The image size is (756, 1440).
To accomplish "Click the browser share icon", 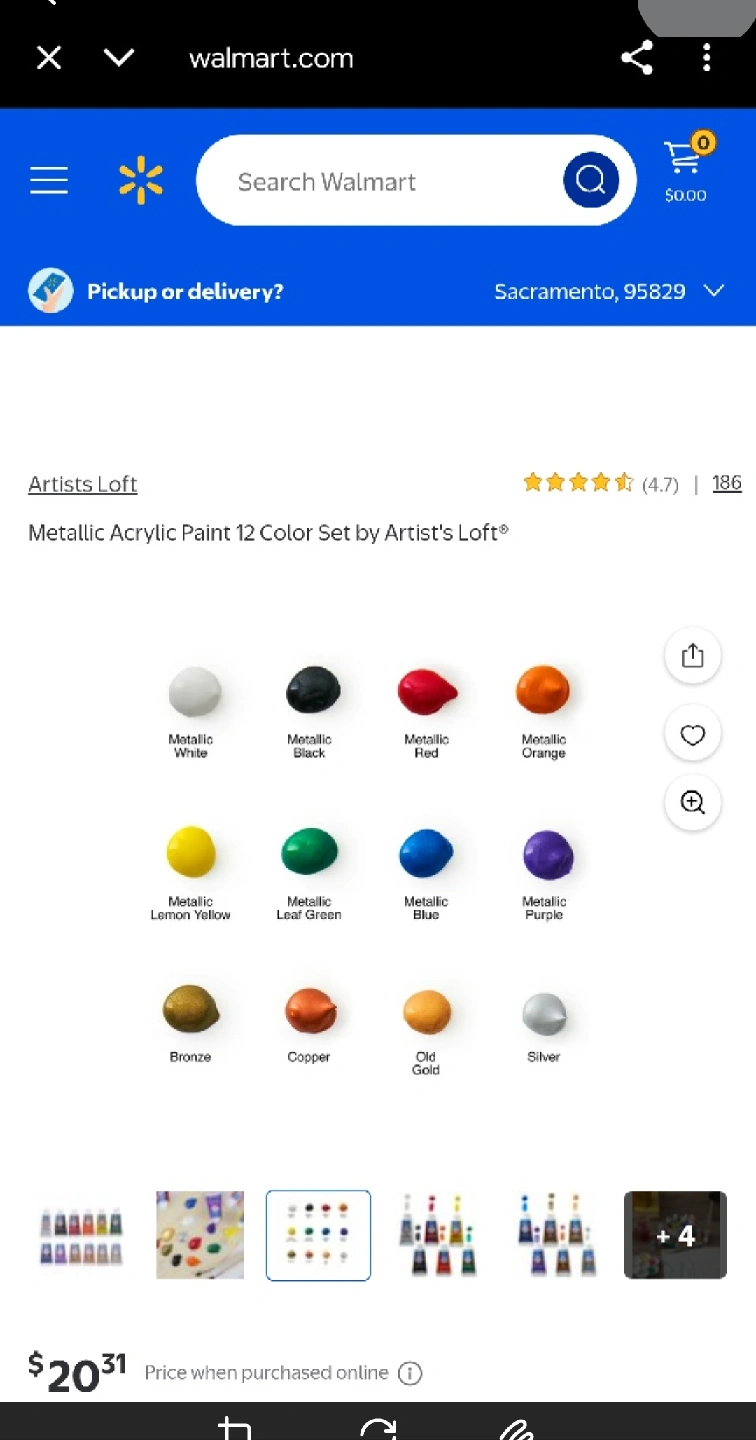I will (x=637, y=58).
